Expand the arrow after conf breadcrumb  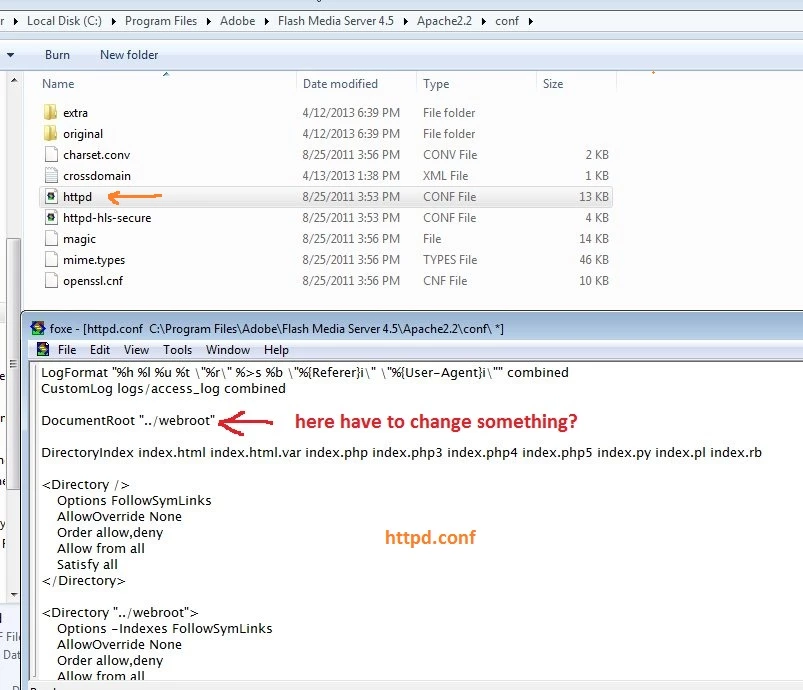point(530,21)
